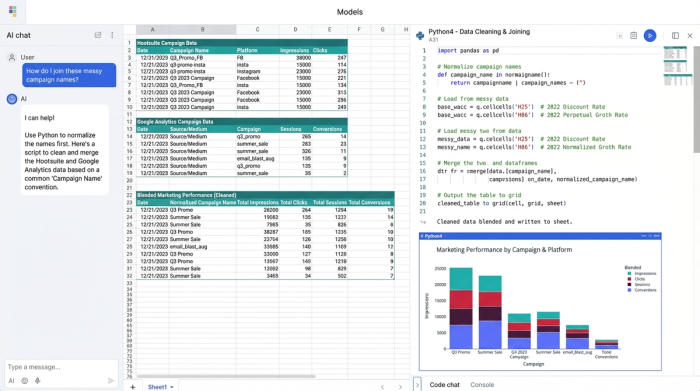Screen dimensions: 700x391
Task: Select column C header
Action: (x=258, y=29)
